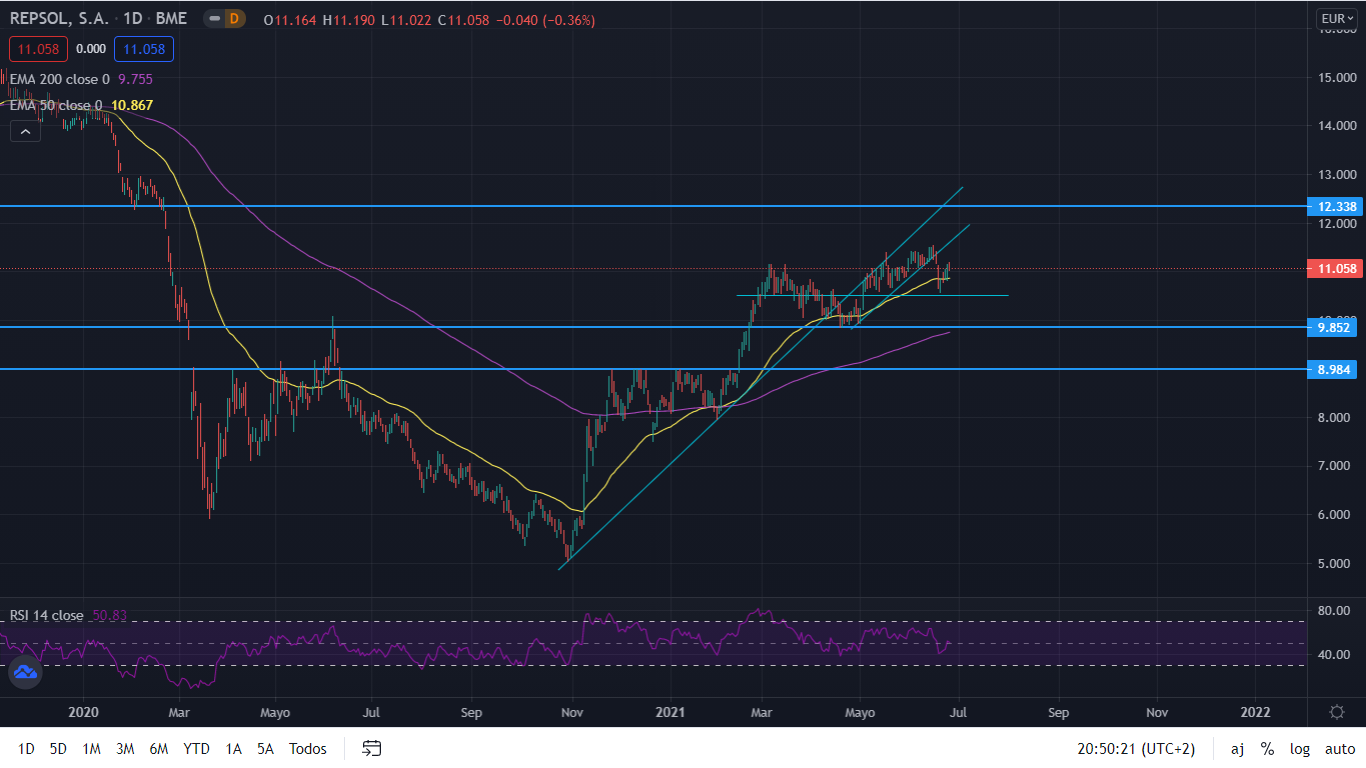Collapse the indicator legend chevron
The image size is (1366, 768).
pyautogui.click(x=25, y=131)
